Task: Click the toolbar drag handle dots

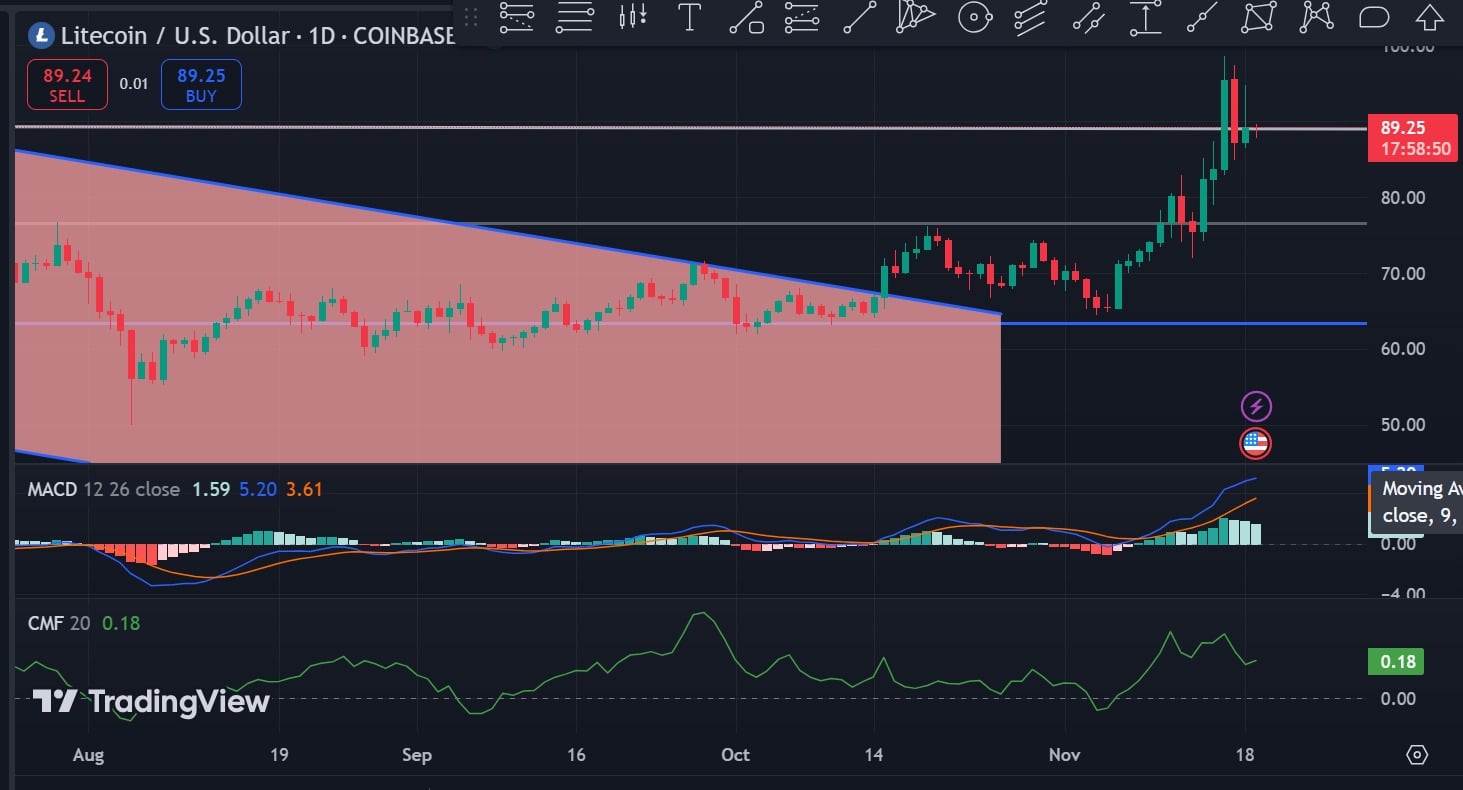Action: [470, 17]
